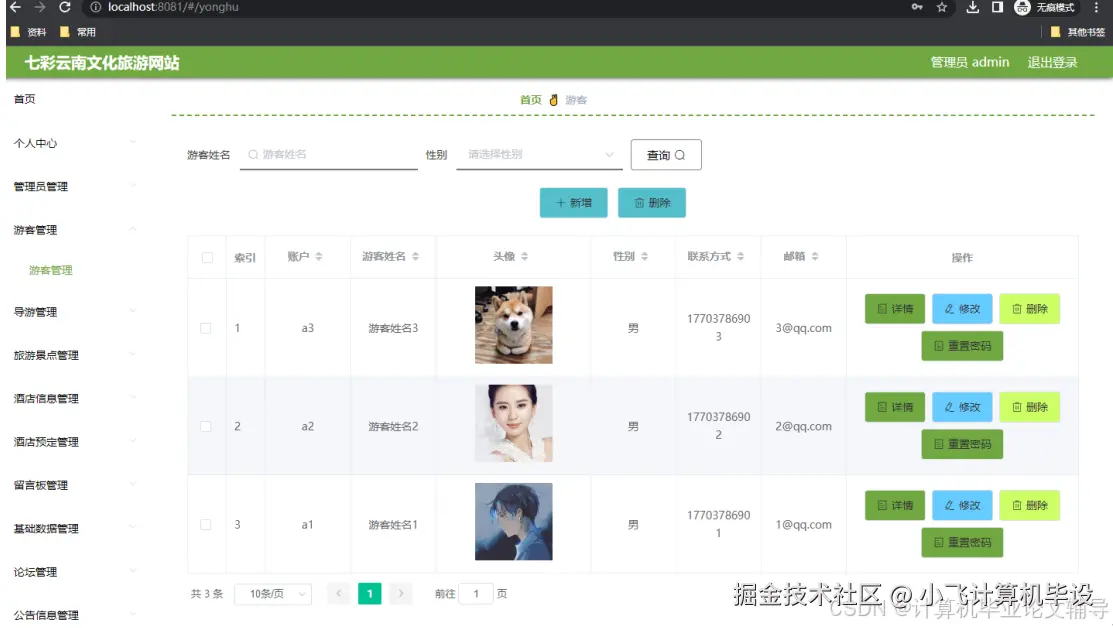Click the password key icon in address bar
This screenshot has height=628, width=1113.
(x=917, y=7)
